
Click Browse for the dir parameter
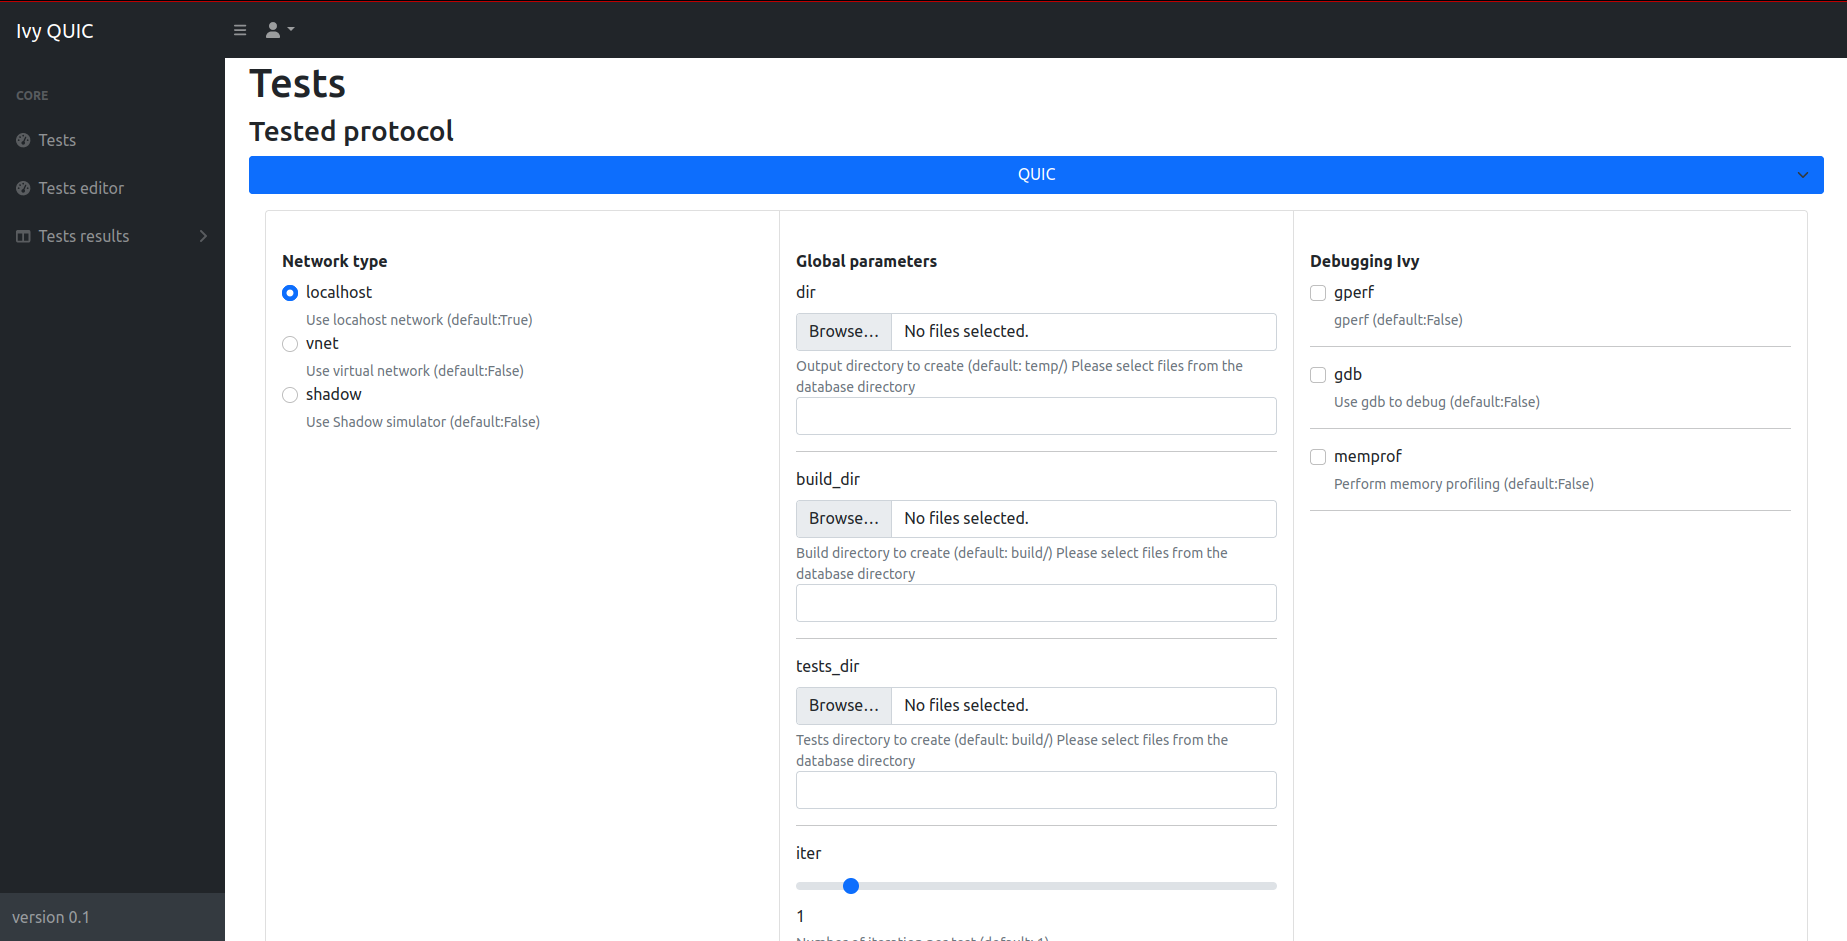pyautogui.click(x=844, y=332)
